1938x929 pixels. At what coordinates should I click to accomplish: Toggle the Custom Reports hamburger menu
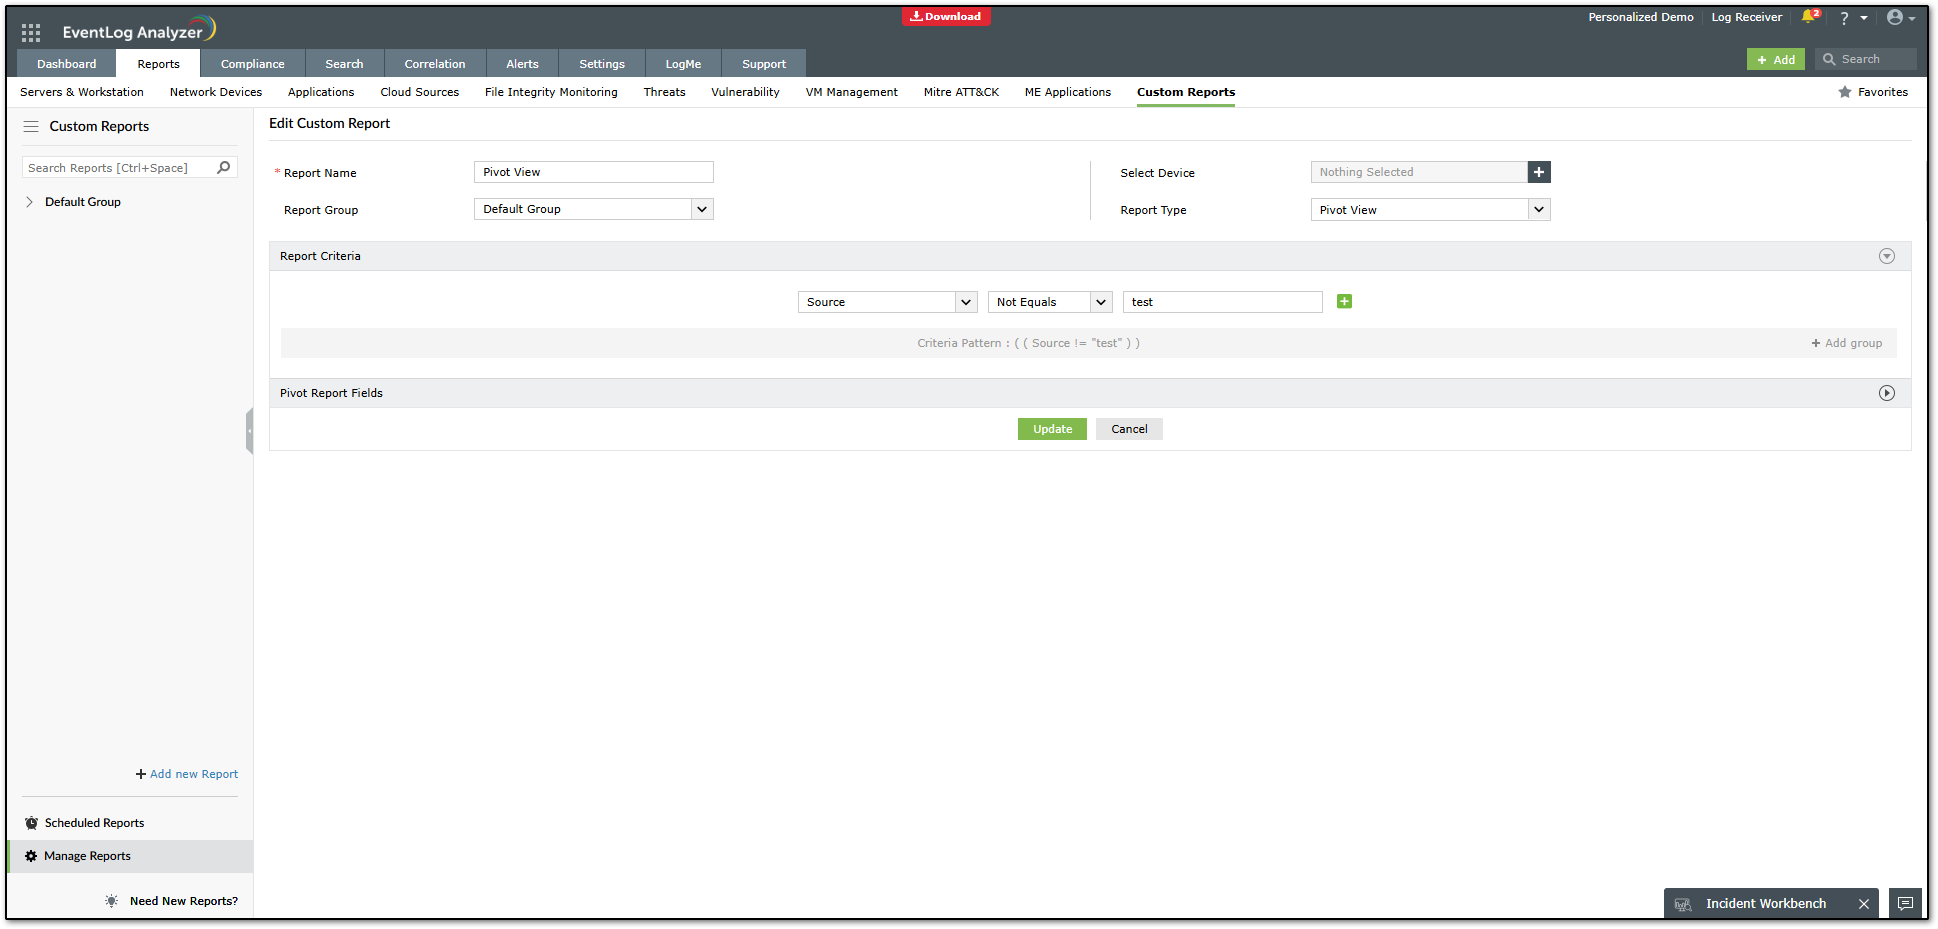click(31, 127)
